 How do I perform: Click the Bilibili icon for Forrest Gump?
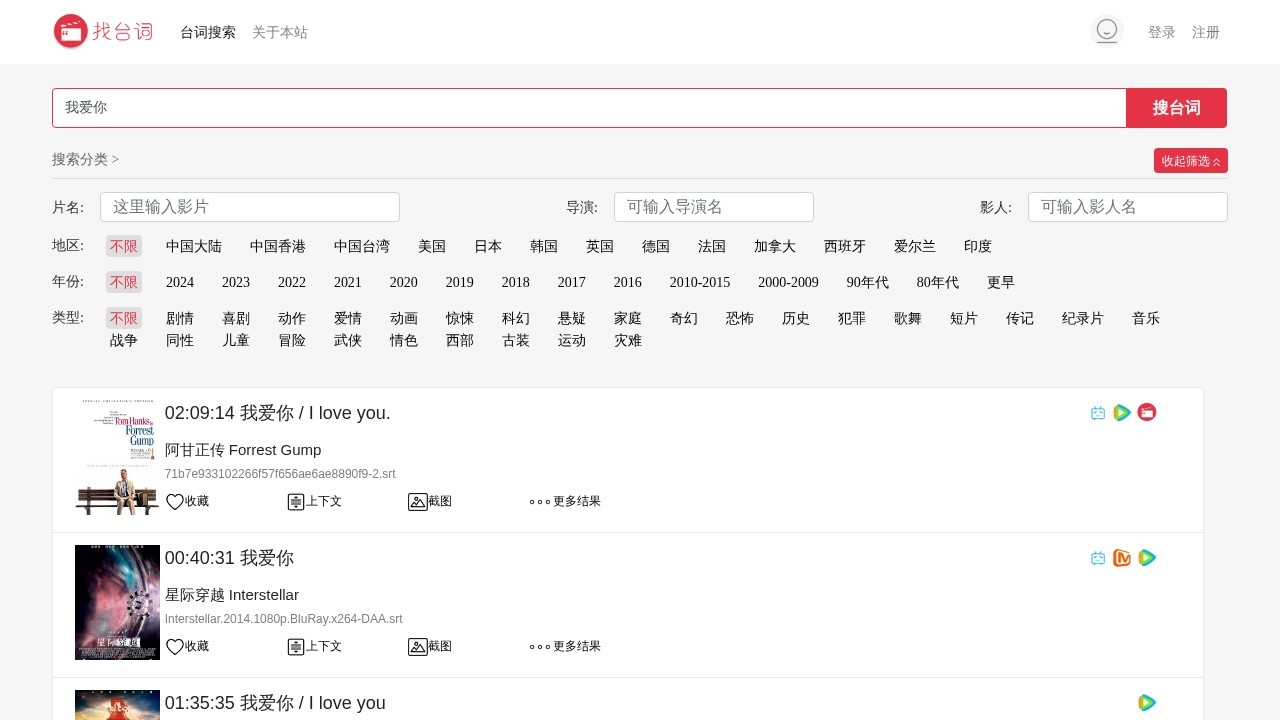click(1098, 413)
